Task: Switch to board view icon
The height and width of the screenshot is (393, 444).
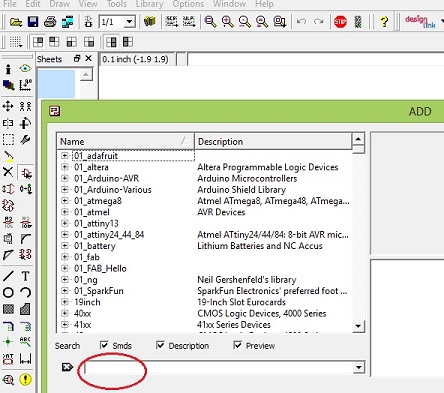Action: 88,22
